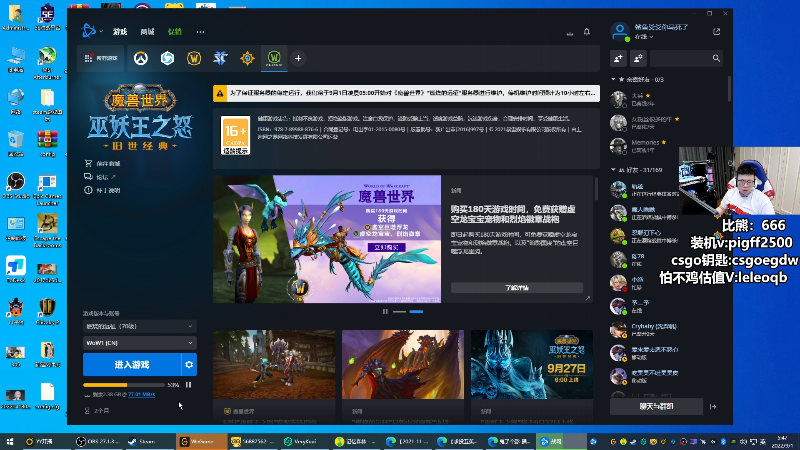Click the download speed link
The image size is (800, 450).
[x=141, y=394]
